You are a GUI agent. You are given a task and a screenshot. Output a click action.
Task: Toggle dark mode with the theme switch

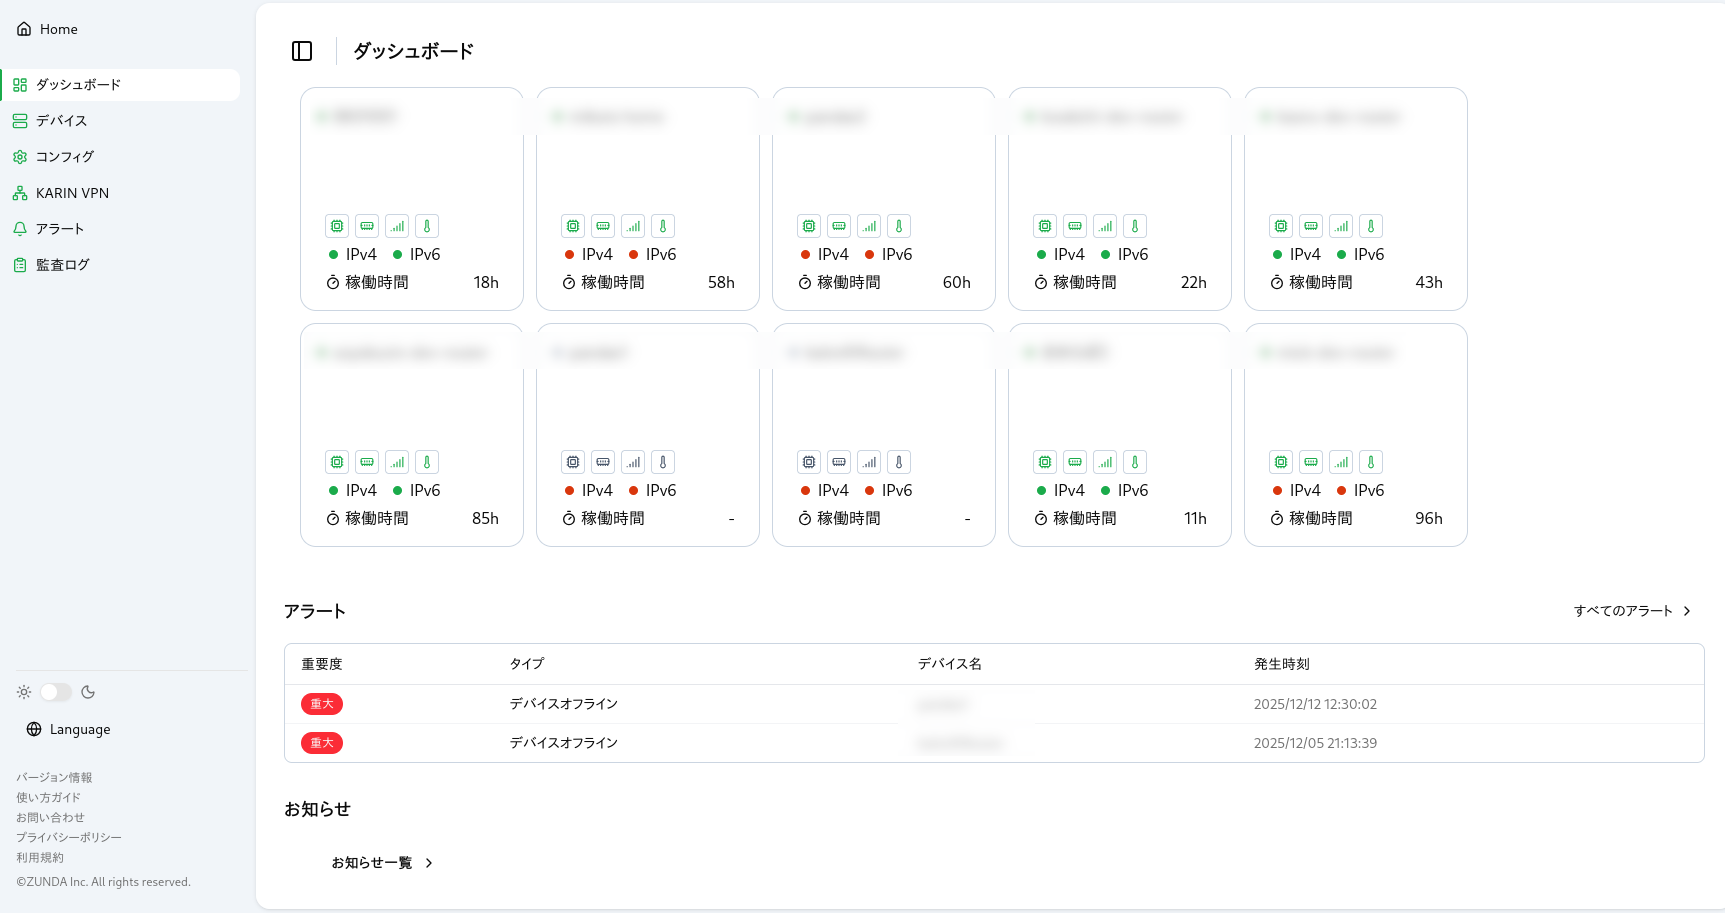point(55,691)
